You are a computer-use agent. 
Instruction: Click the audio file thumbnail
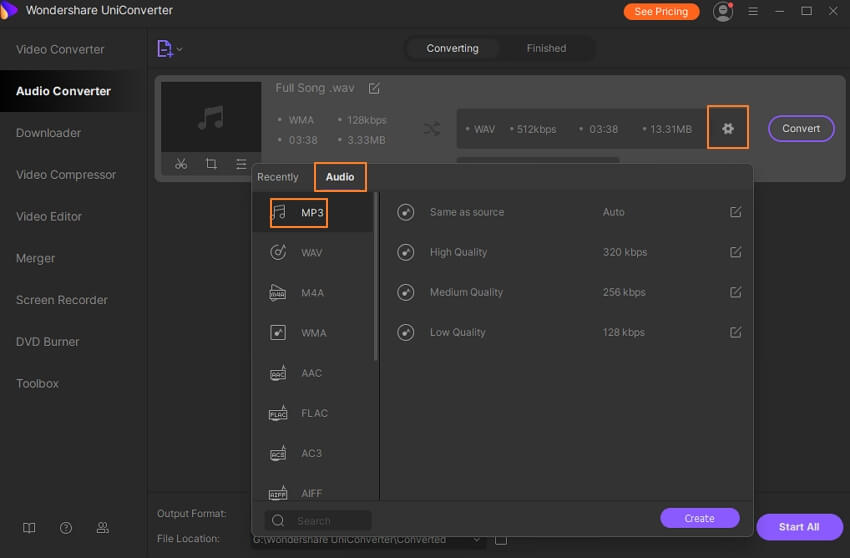[211, 117]
